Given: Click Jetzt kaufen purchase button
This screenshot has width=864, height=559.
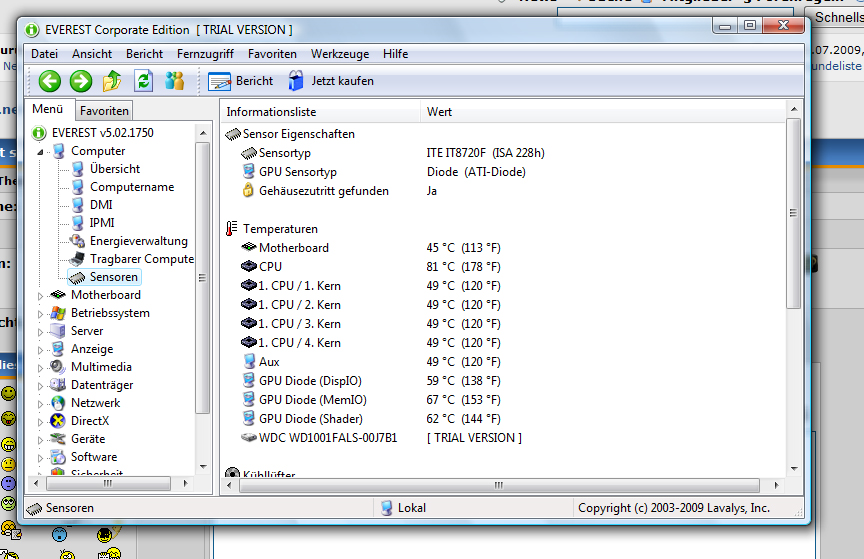Looking at the screenshot, I should click(330, 81).
